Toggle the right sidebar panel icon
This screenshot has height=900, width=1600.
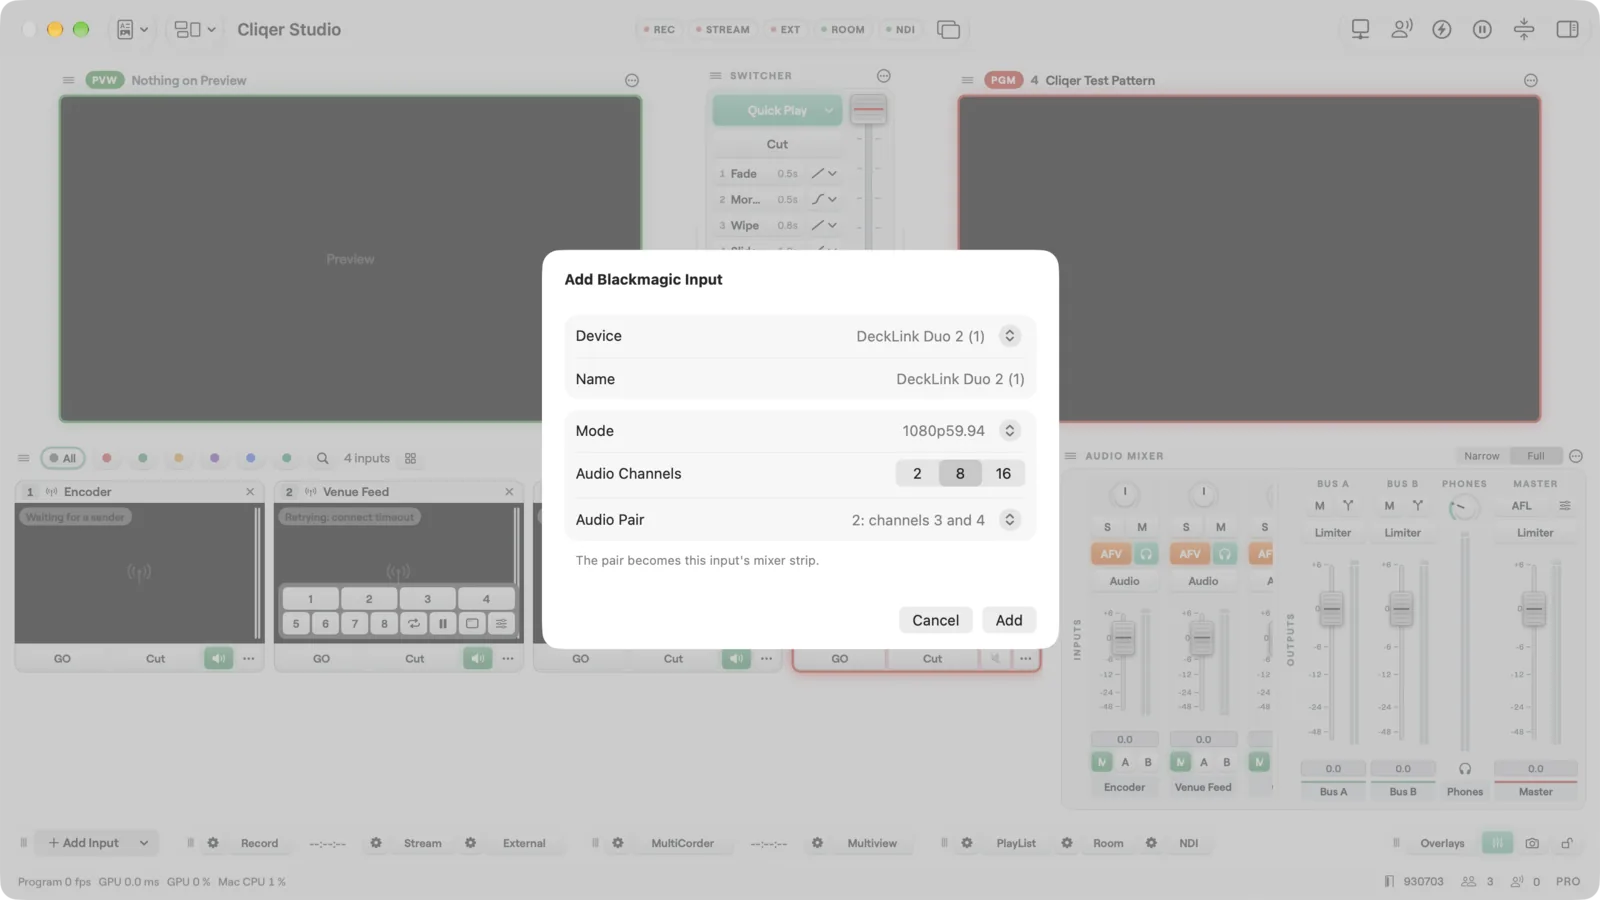click(1567, 30)
